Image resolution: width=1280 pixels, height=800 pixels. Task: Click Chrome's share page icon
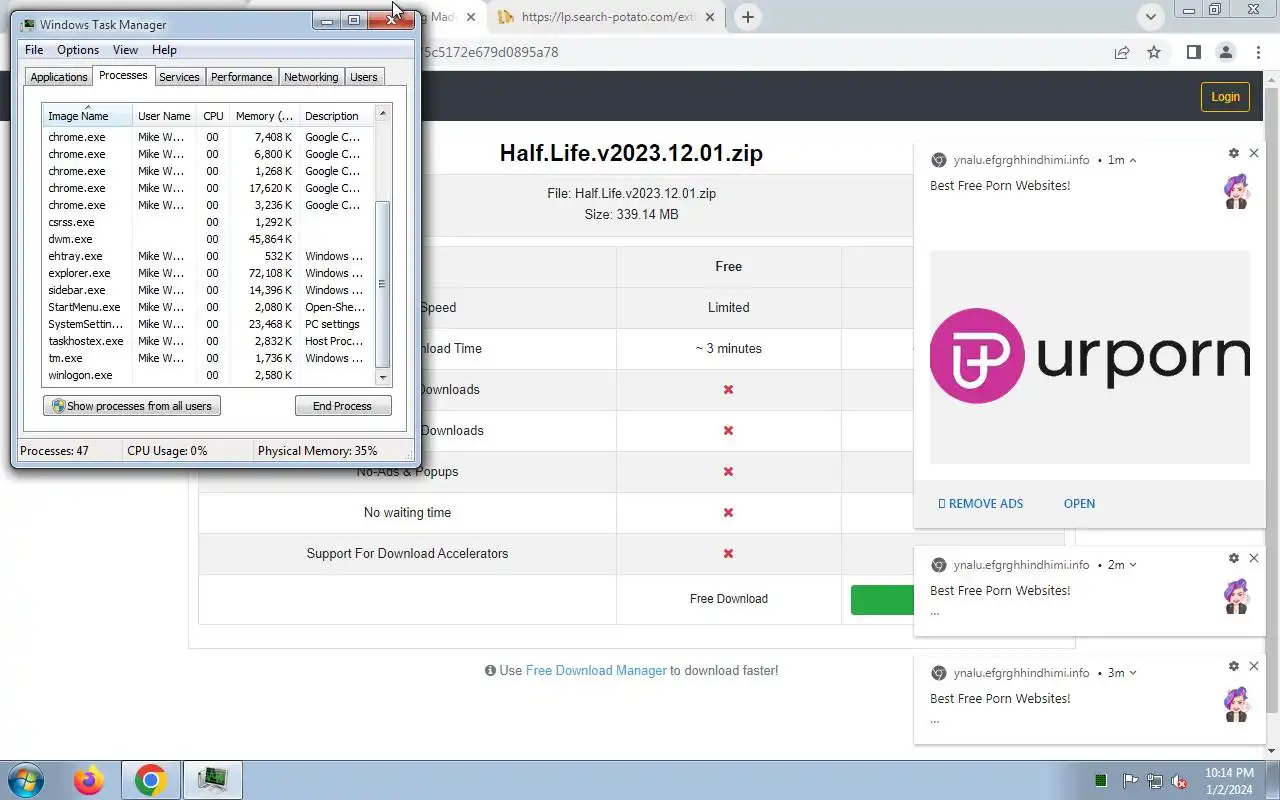(1122, 52)
